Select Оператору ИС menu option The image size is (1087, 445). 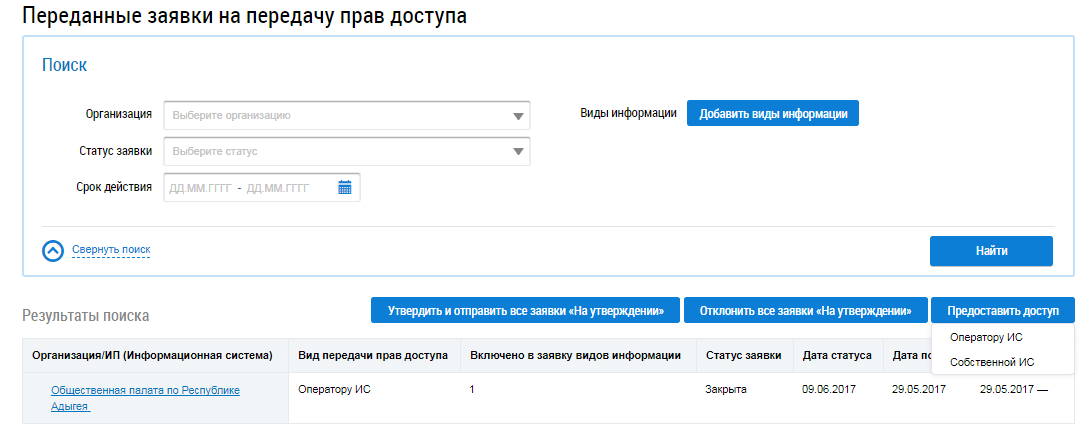(x=985, y=338)
